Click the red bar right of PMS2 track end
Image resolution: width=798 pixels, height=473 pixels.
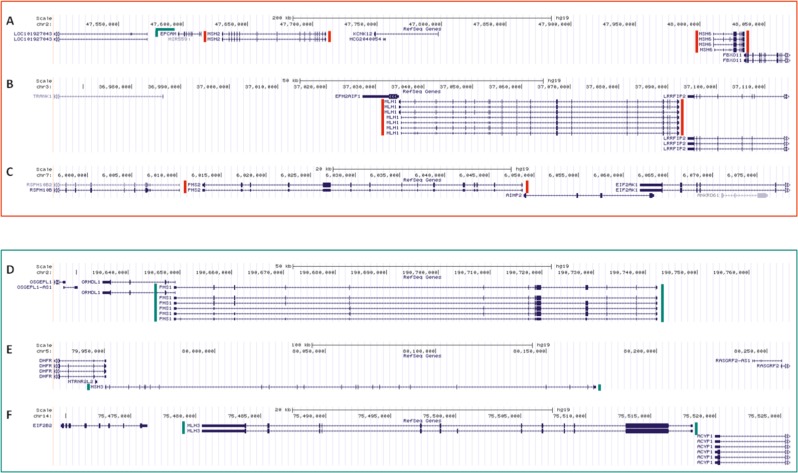(527, 187)
